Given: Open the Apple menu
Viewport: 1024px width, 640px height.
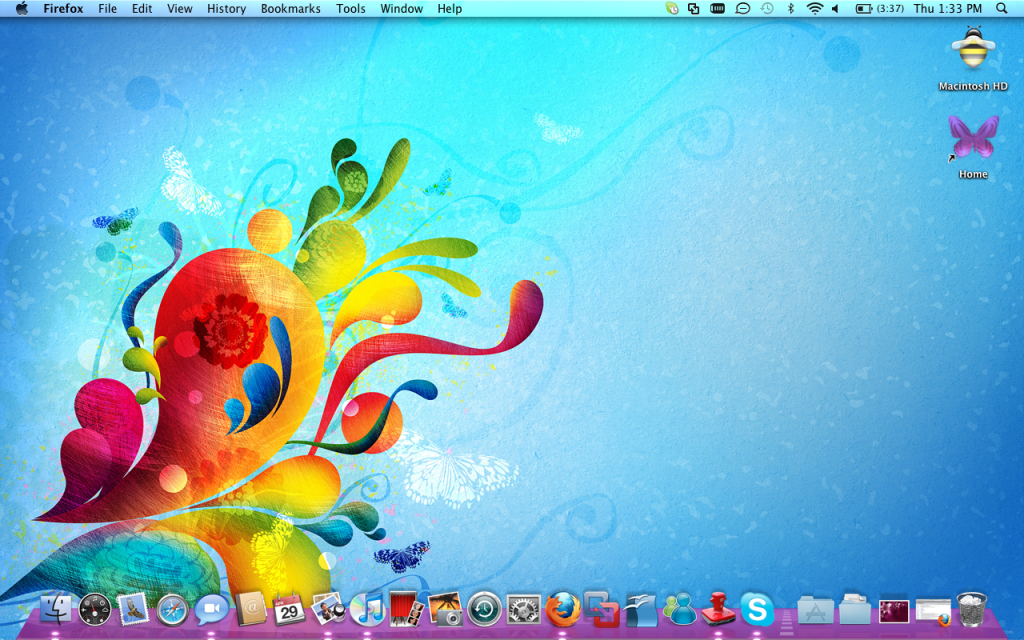Looking at the screenshot, I should 22,8.
